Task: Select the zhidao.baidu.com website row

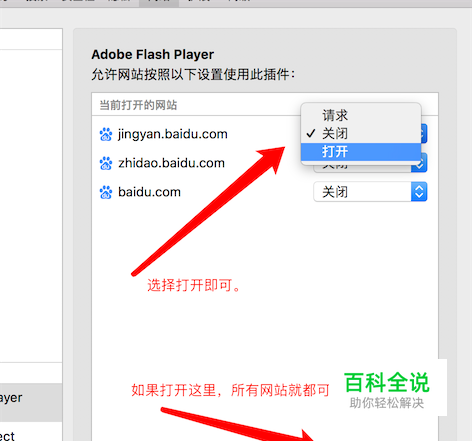Action: (265, 163)
